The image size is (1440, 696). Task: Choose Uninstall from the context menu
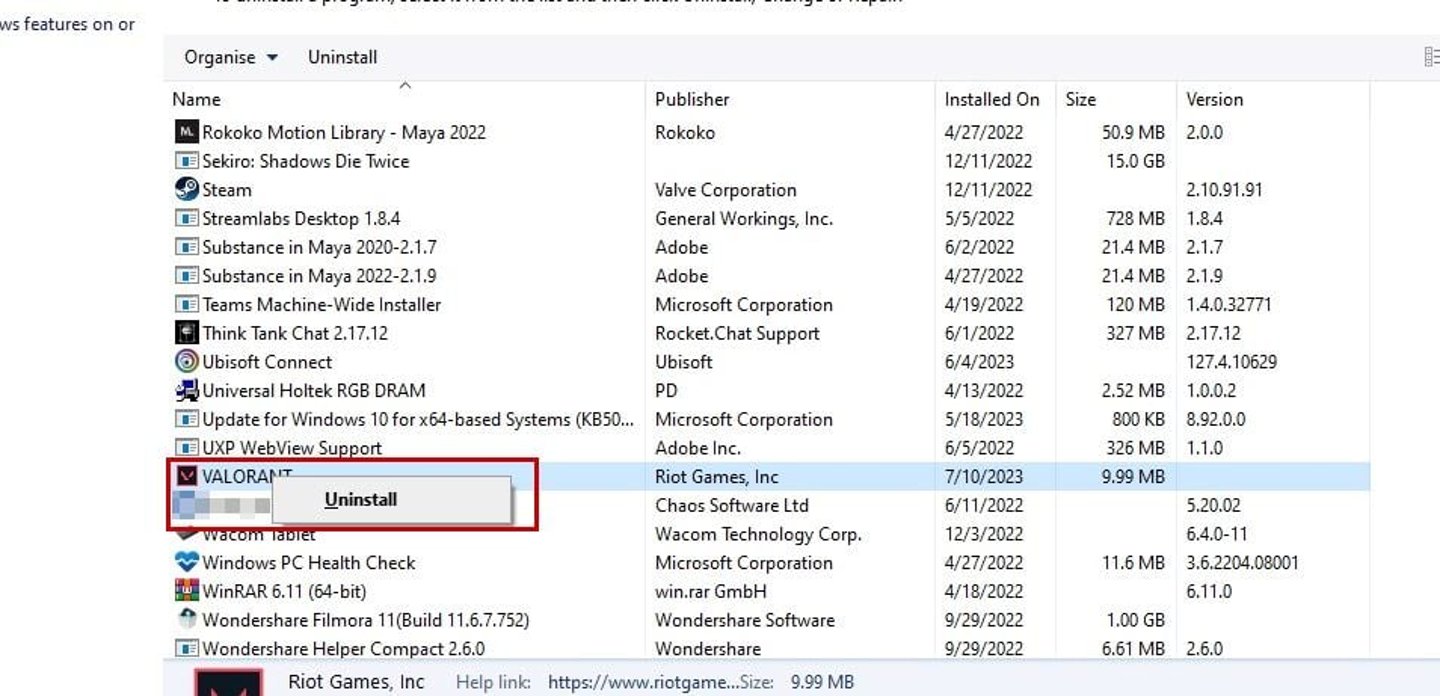[360, 499]
